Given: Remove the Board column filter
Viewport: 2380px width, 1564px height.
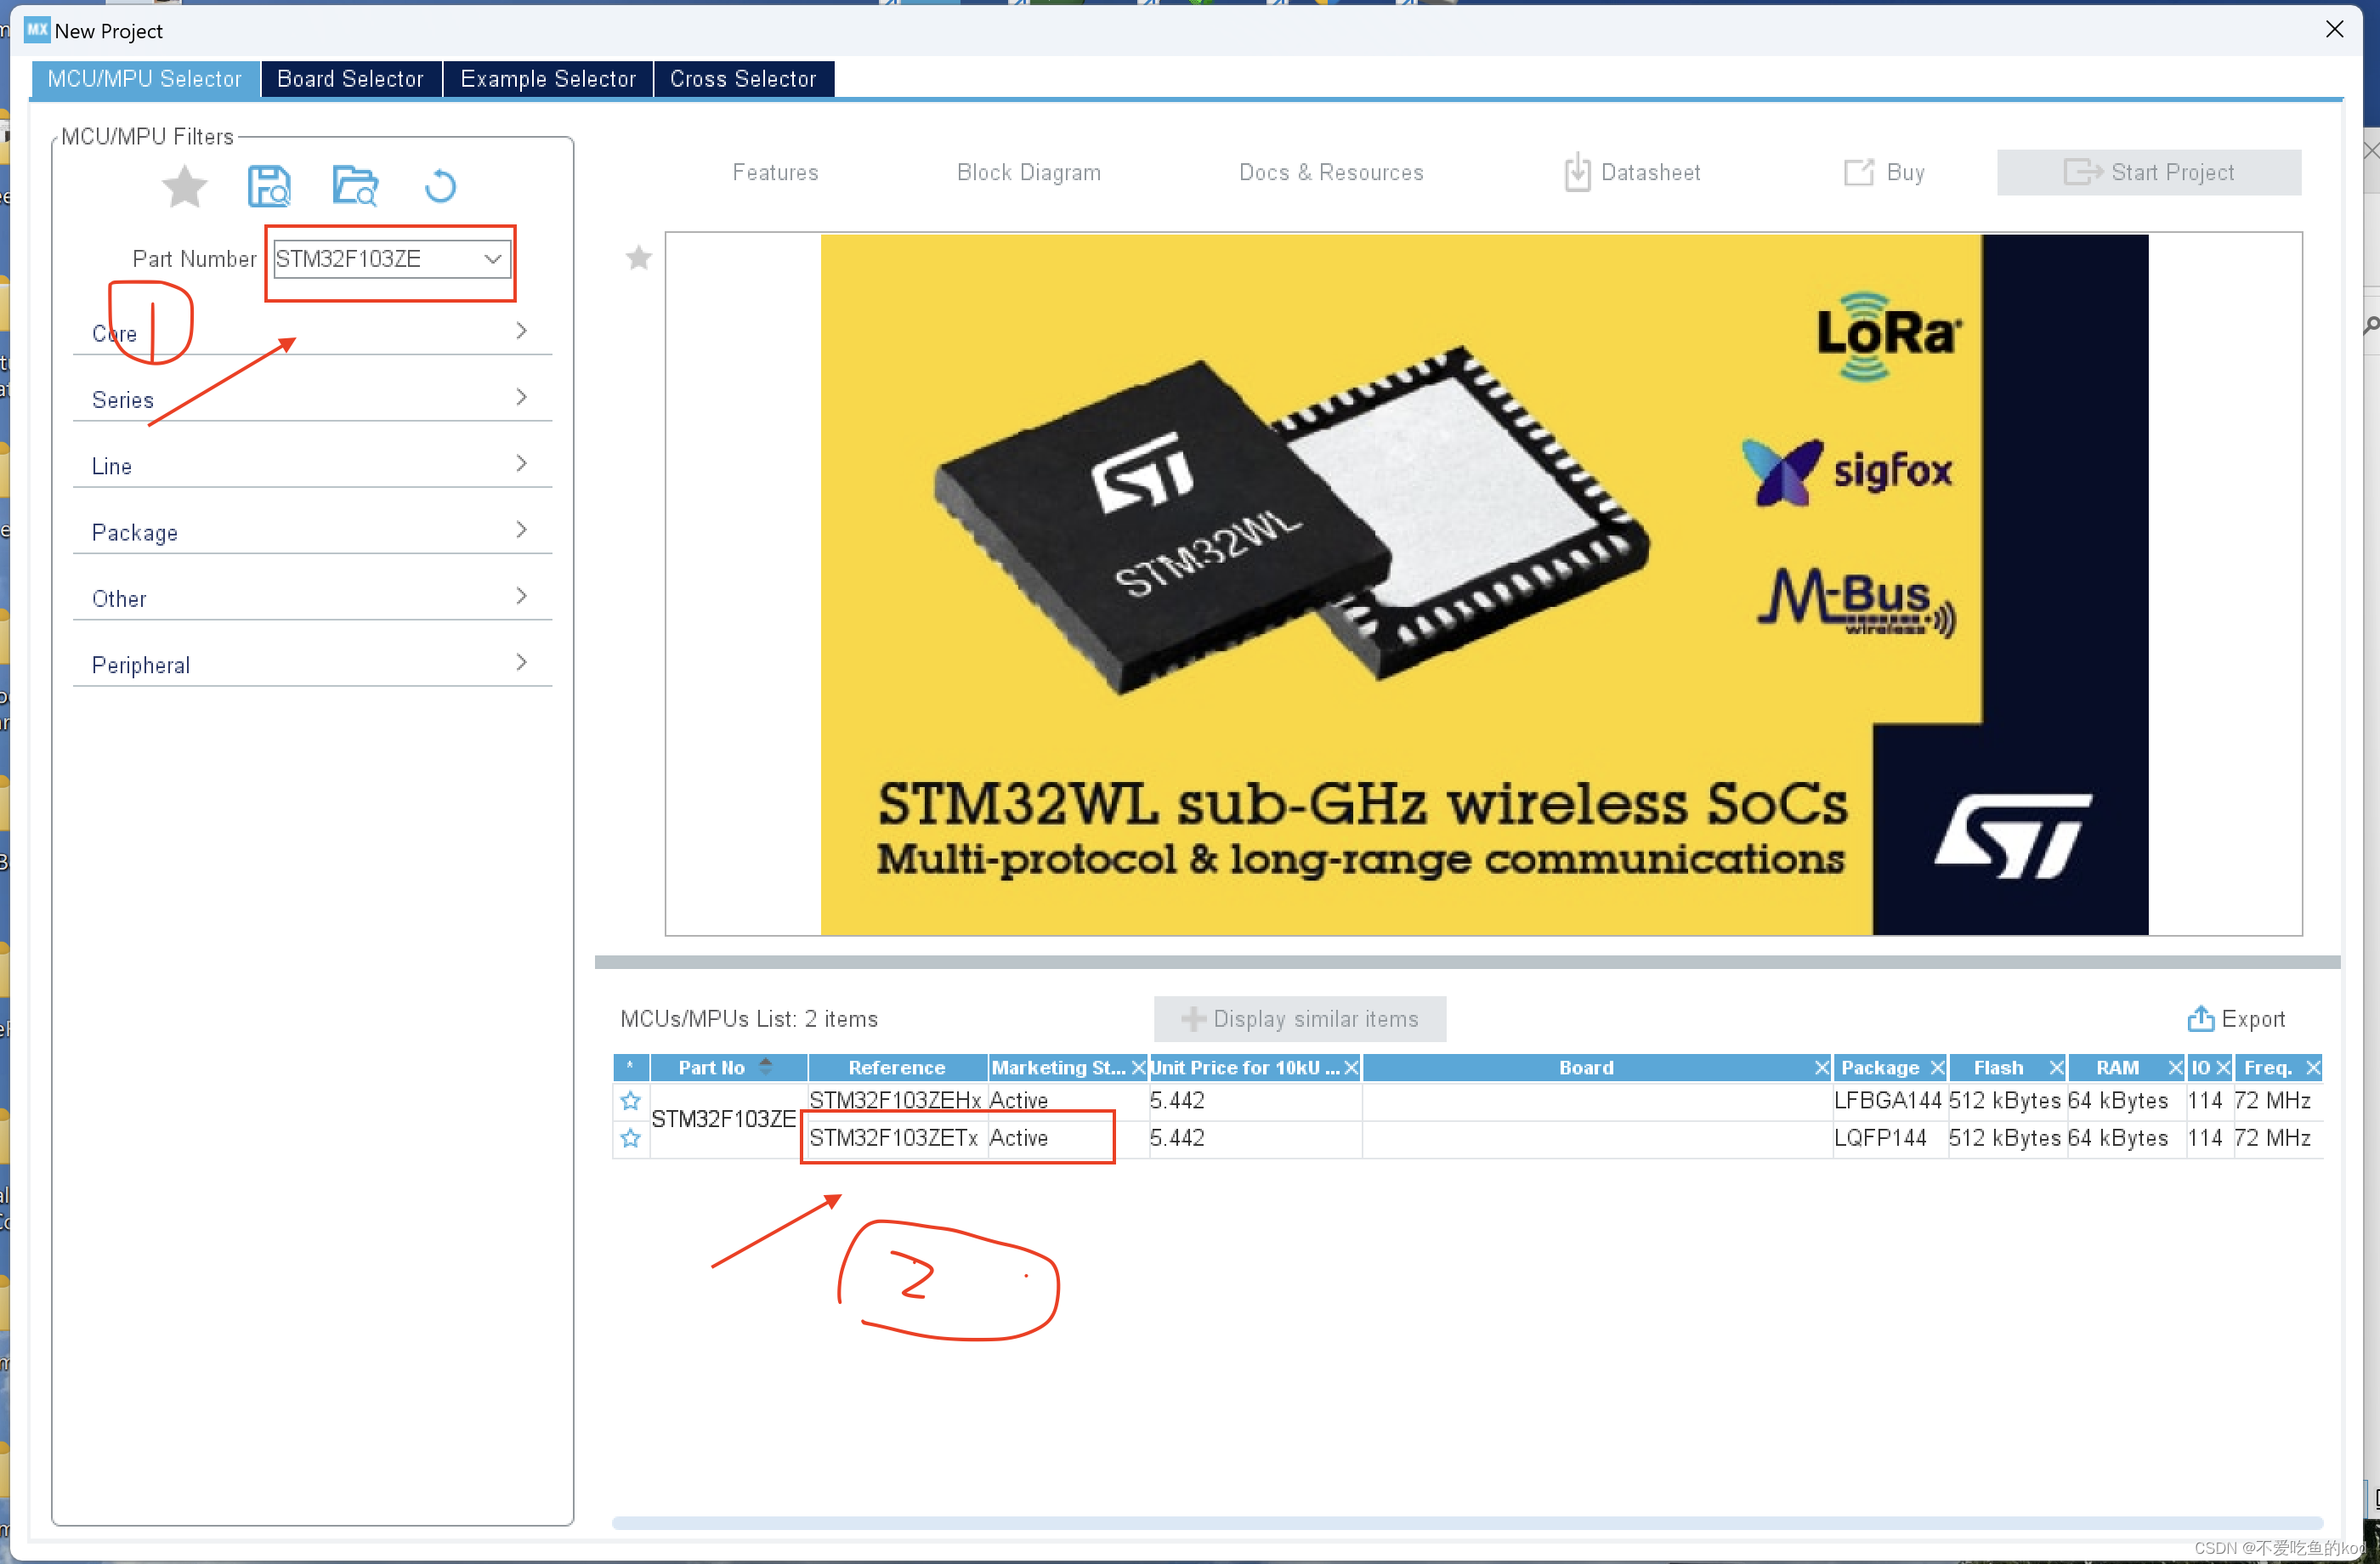Looking at the screenshot, I should pyautogui.click(x=1822, y=1067).
